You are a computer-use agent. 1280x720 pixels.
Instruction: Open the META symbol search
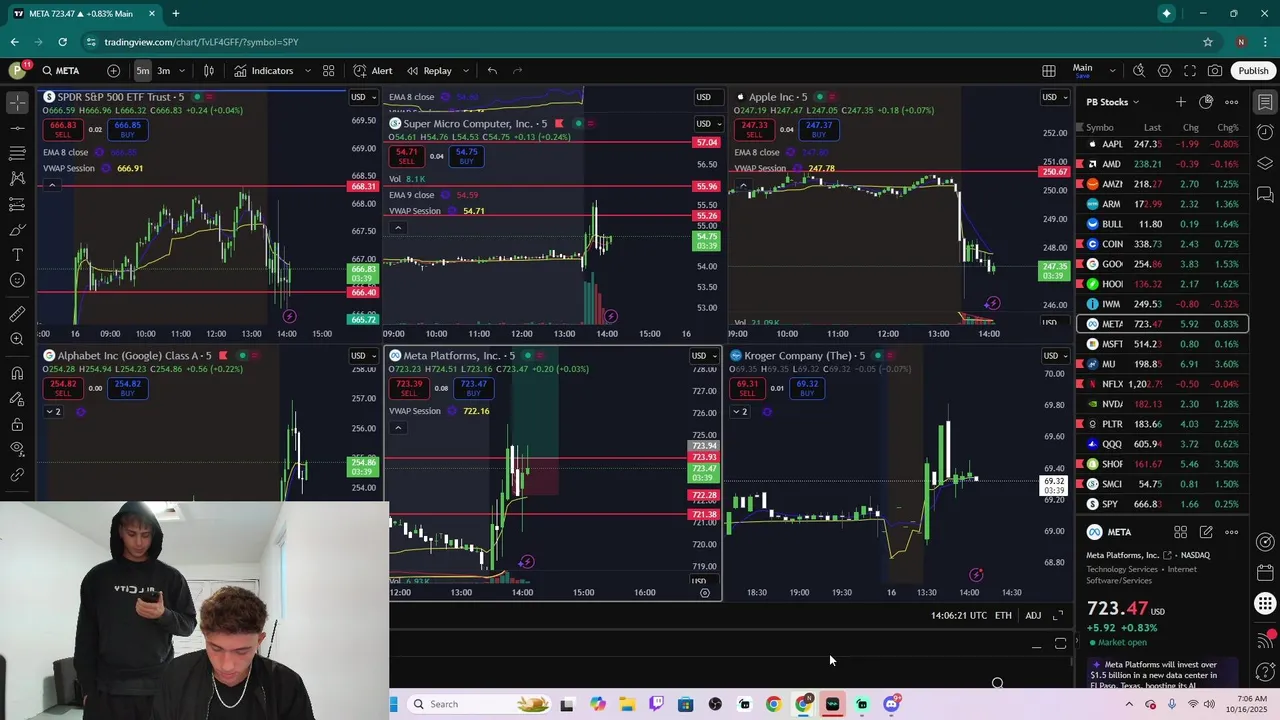[x=61, y=71]
